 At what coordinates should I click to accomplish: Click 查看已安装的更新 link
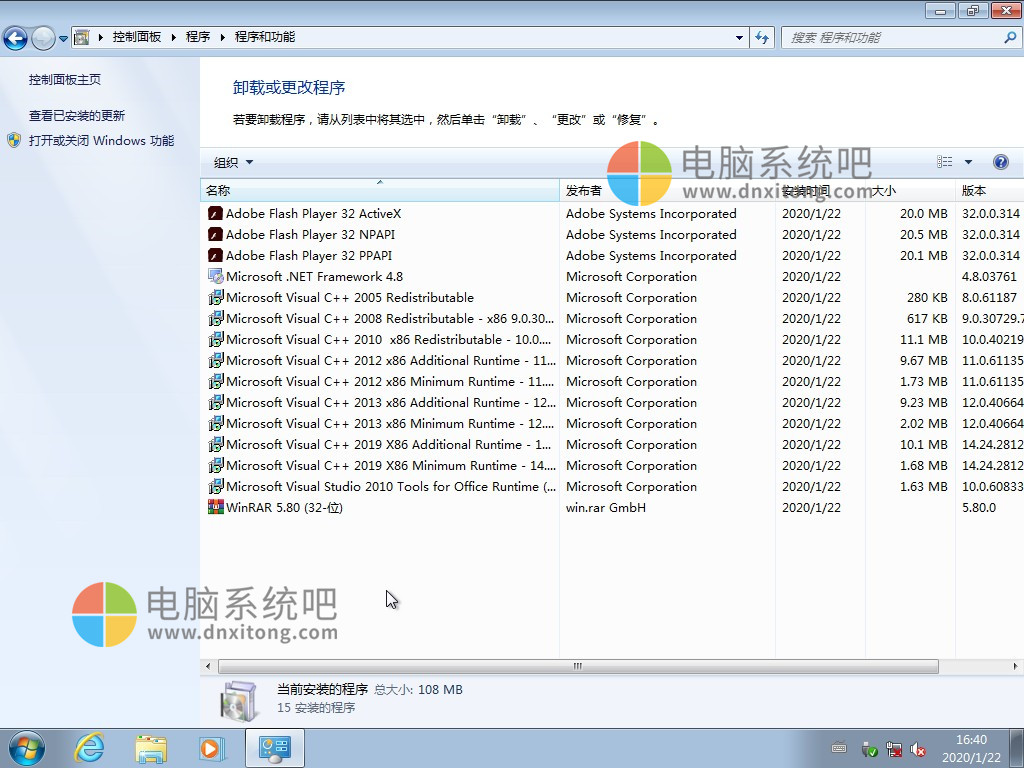(77, 115)
